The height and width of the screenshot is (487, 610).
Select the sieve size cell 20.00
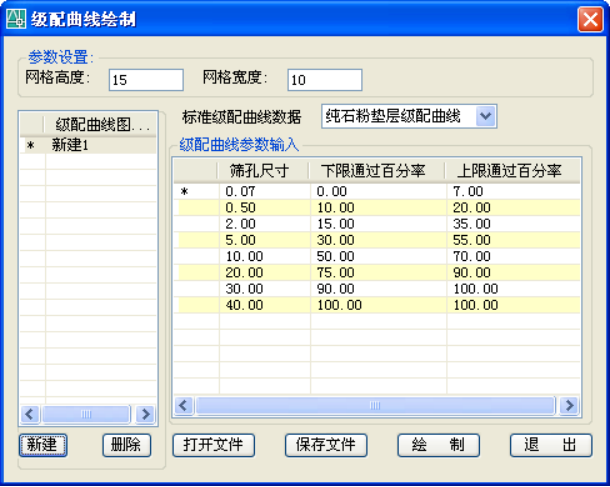coord(265,273)
